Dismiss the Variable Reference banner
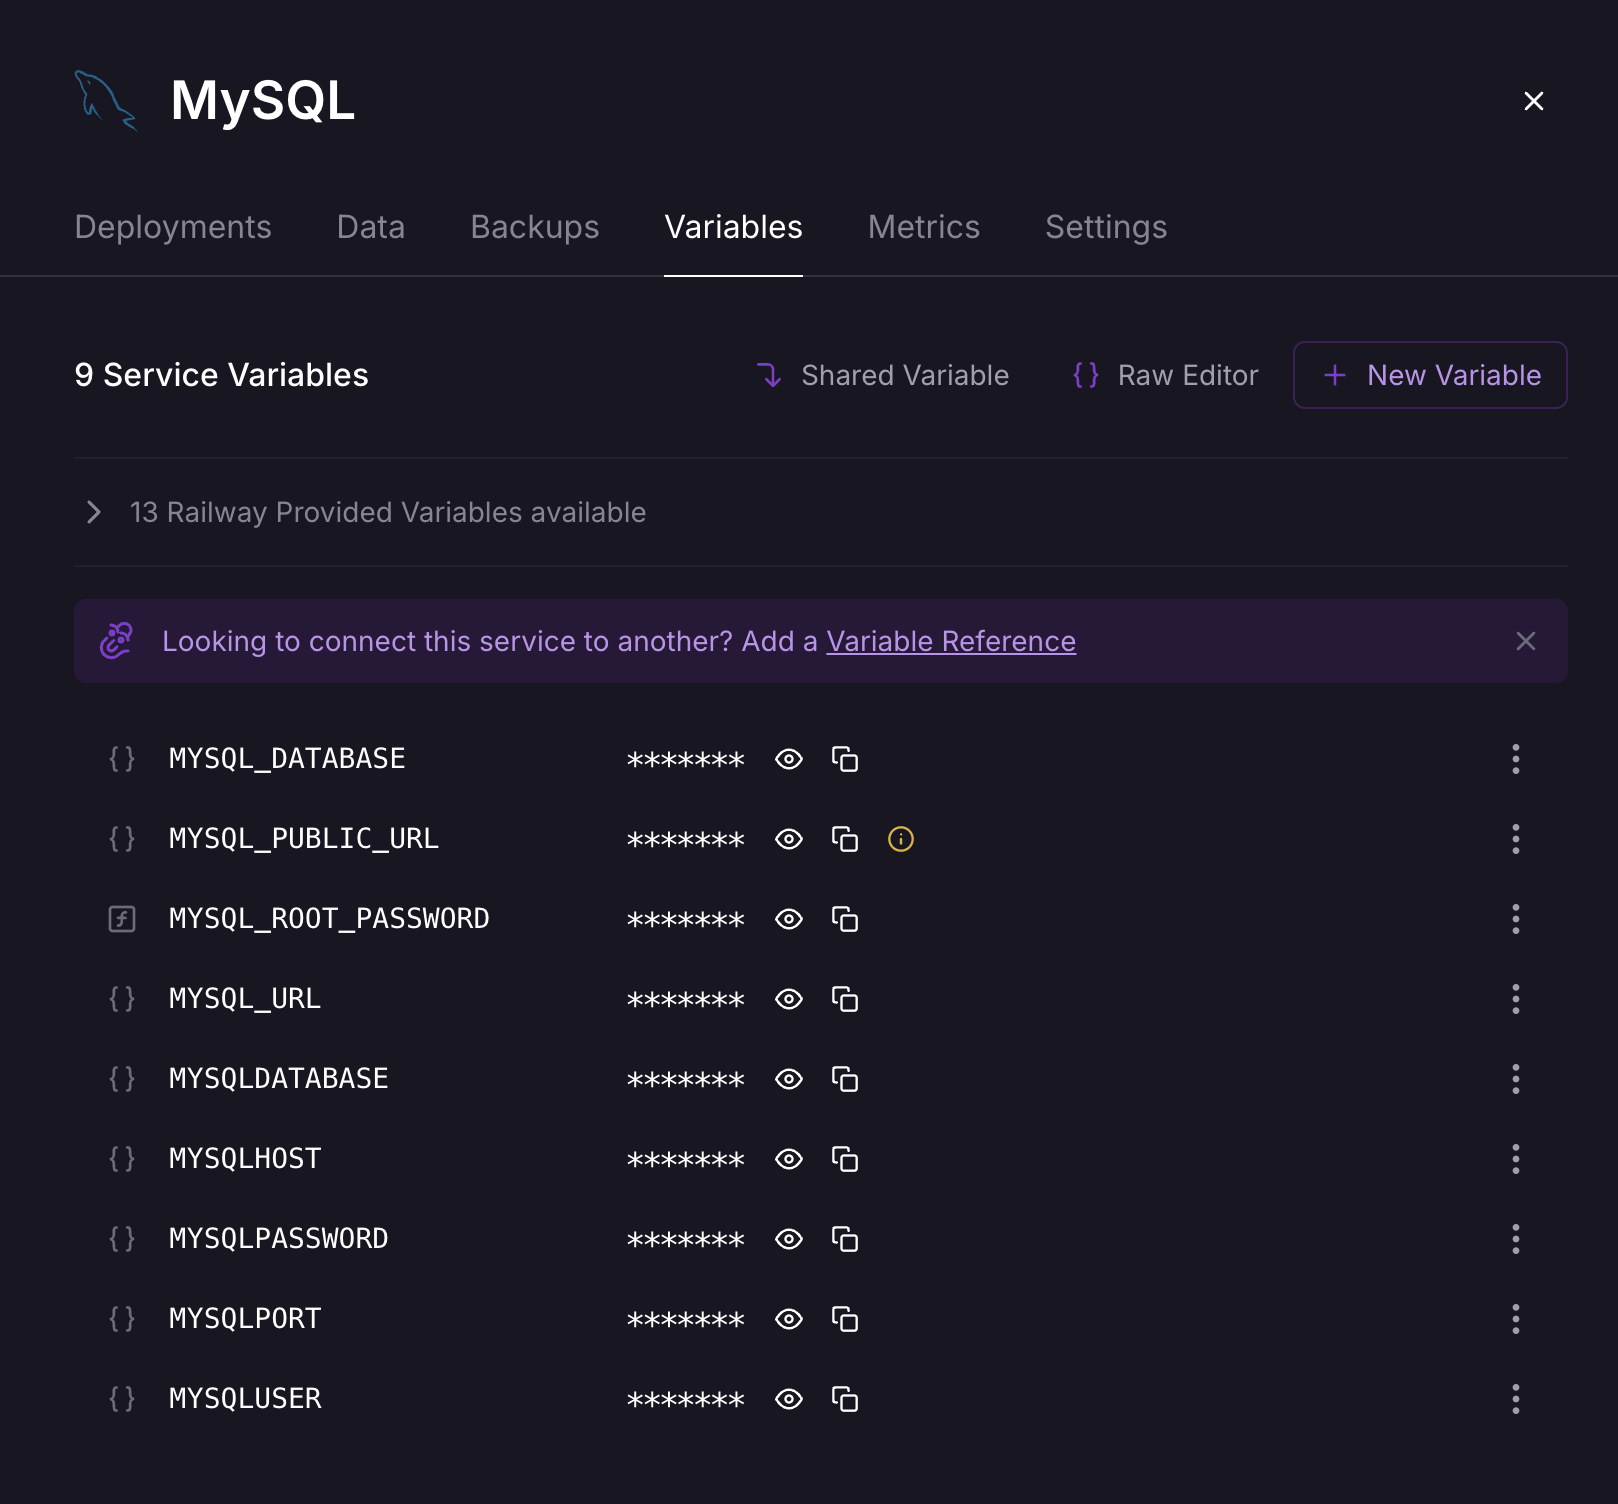The image size is (1618, 1504). coord(1526,641)
